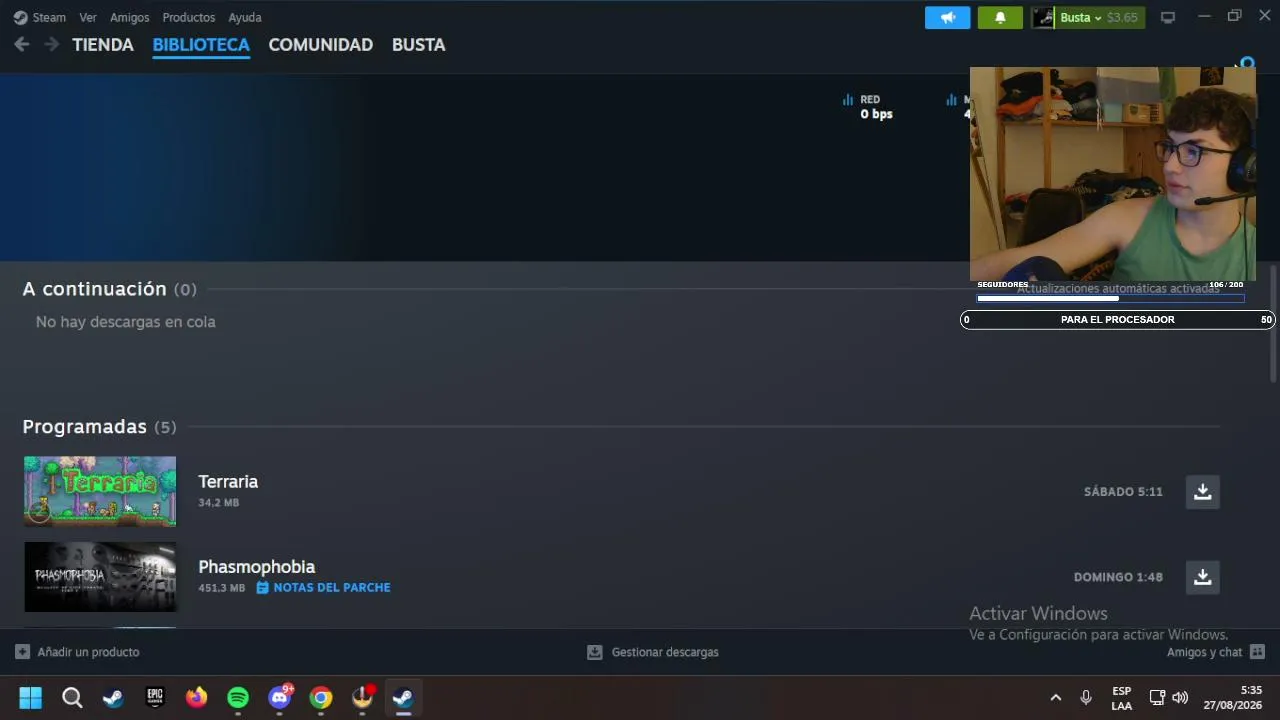
Task: Click the SÁBADO 5:11 schedule time
Action: pyautogui.click(x=1123, y=492)
